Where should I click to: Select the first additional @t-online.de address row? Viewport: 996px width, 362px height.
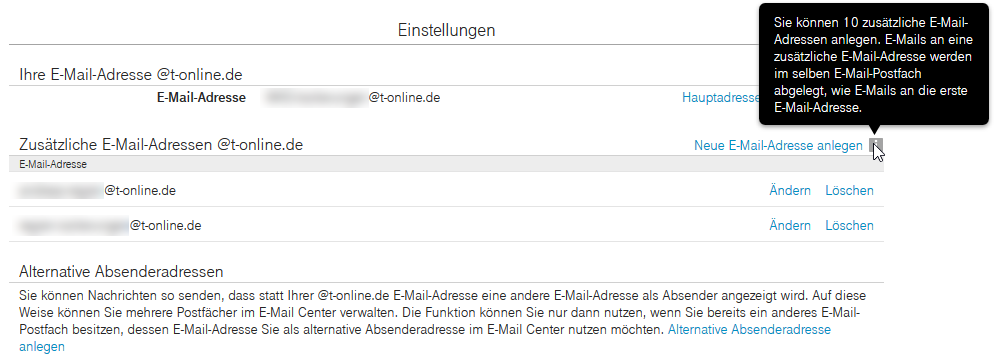[x=446, y=190]
